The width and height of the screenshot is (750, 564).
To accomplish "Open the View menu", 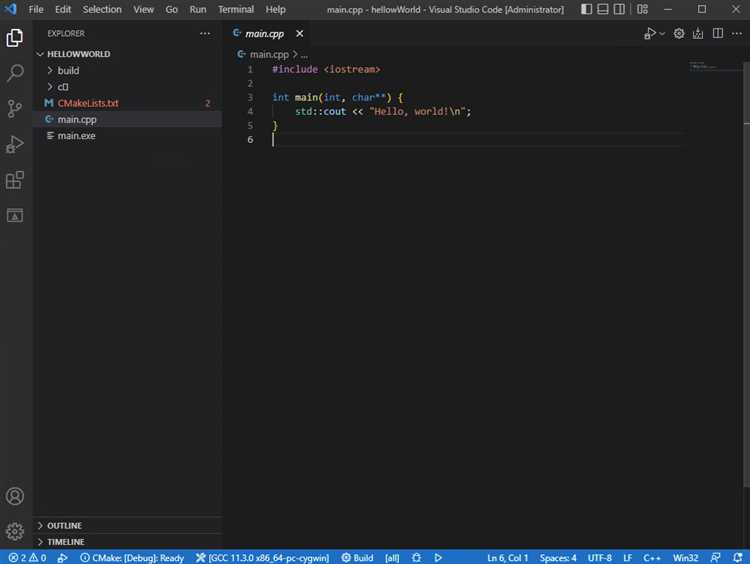I will click(x=143, y=9).
